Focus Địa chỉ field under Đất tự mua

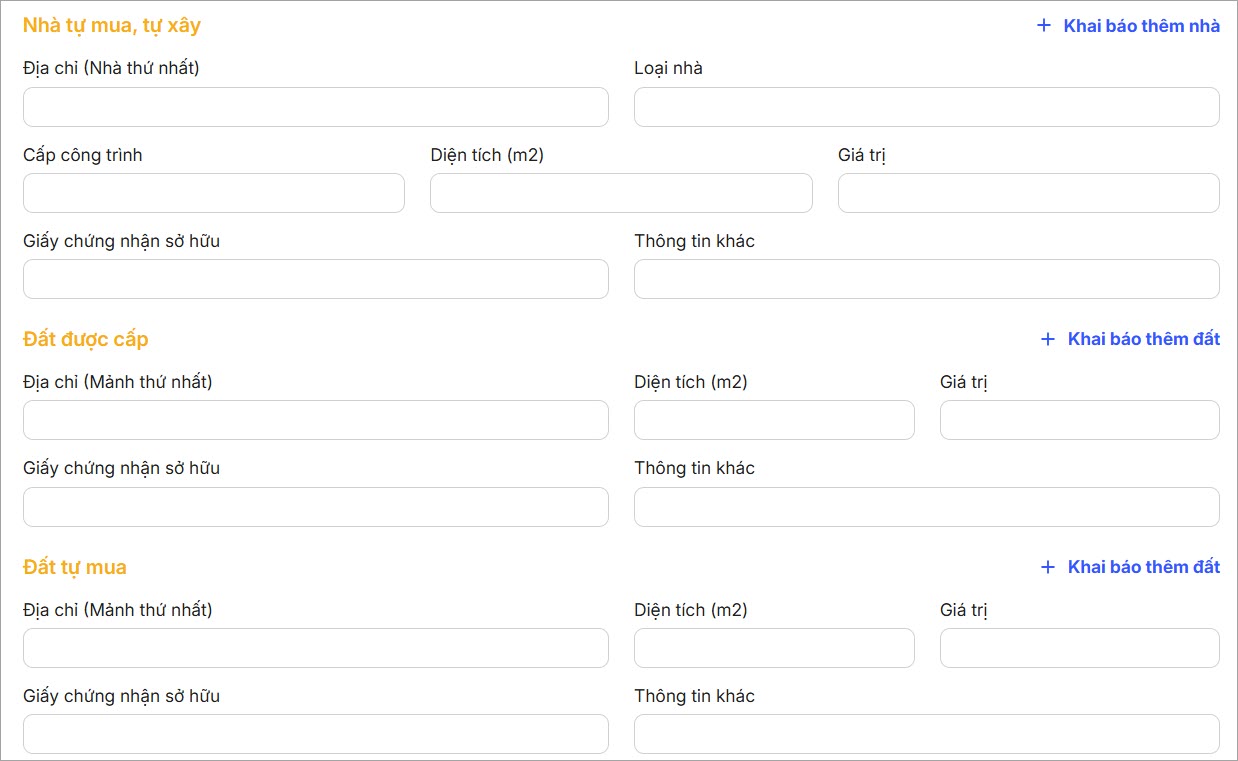[315, 648]
